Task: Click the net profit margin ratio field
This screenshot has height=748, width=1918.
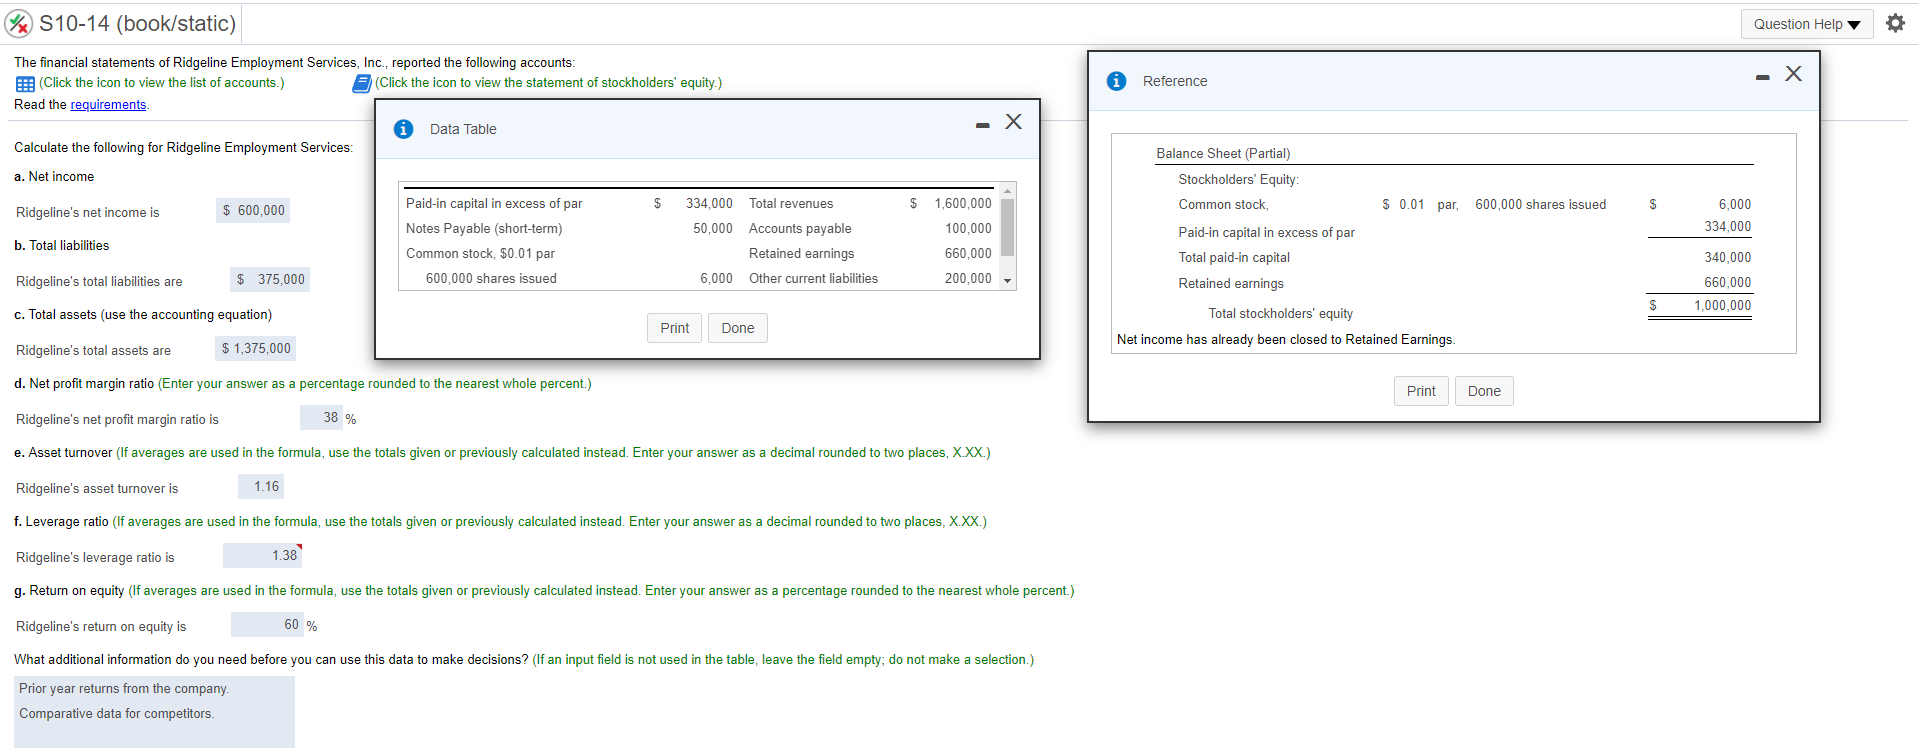Action: 321,418
